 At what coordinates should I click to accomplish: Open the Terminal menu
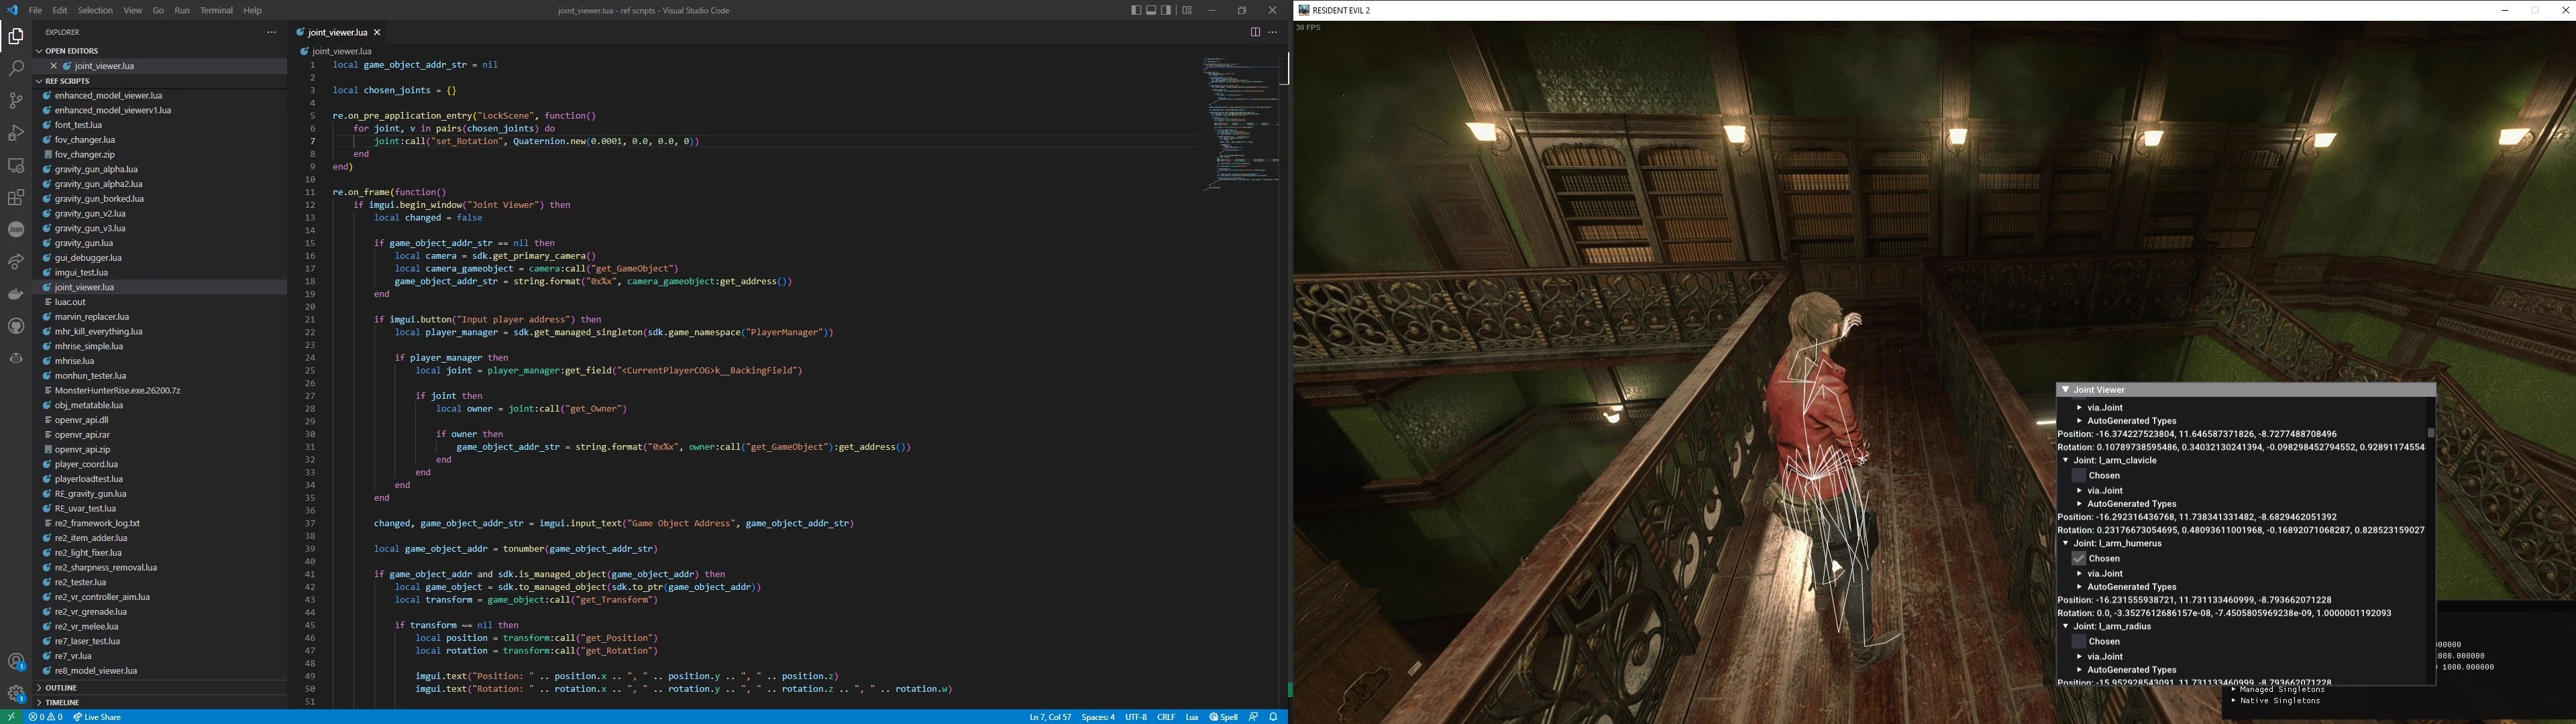pos(216,11)
